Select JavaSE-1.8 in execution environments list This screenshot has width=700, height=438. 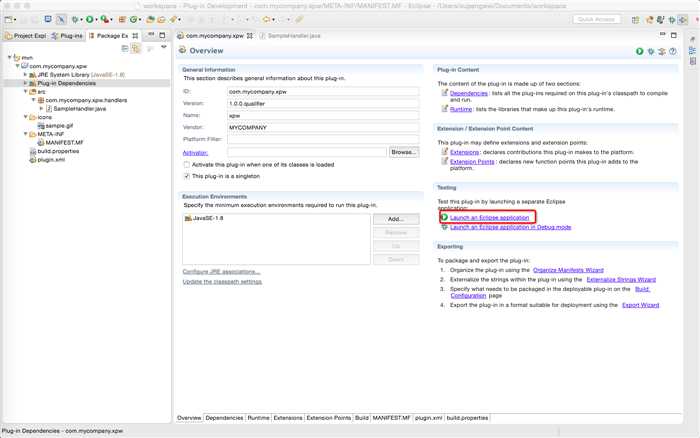[204, 218]
